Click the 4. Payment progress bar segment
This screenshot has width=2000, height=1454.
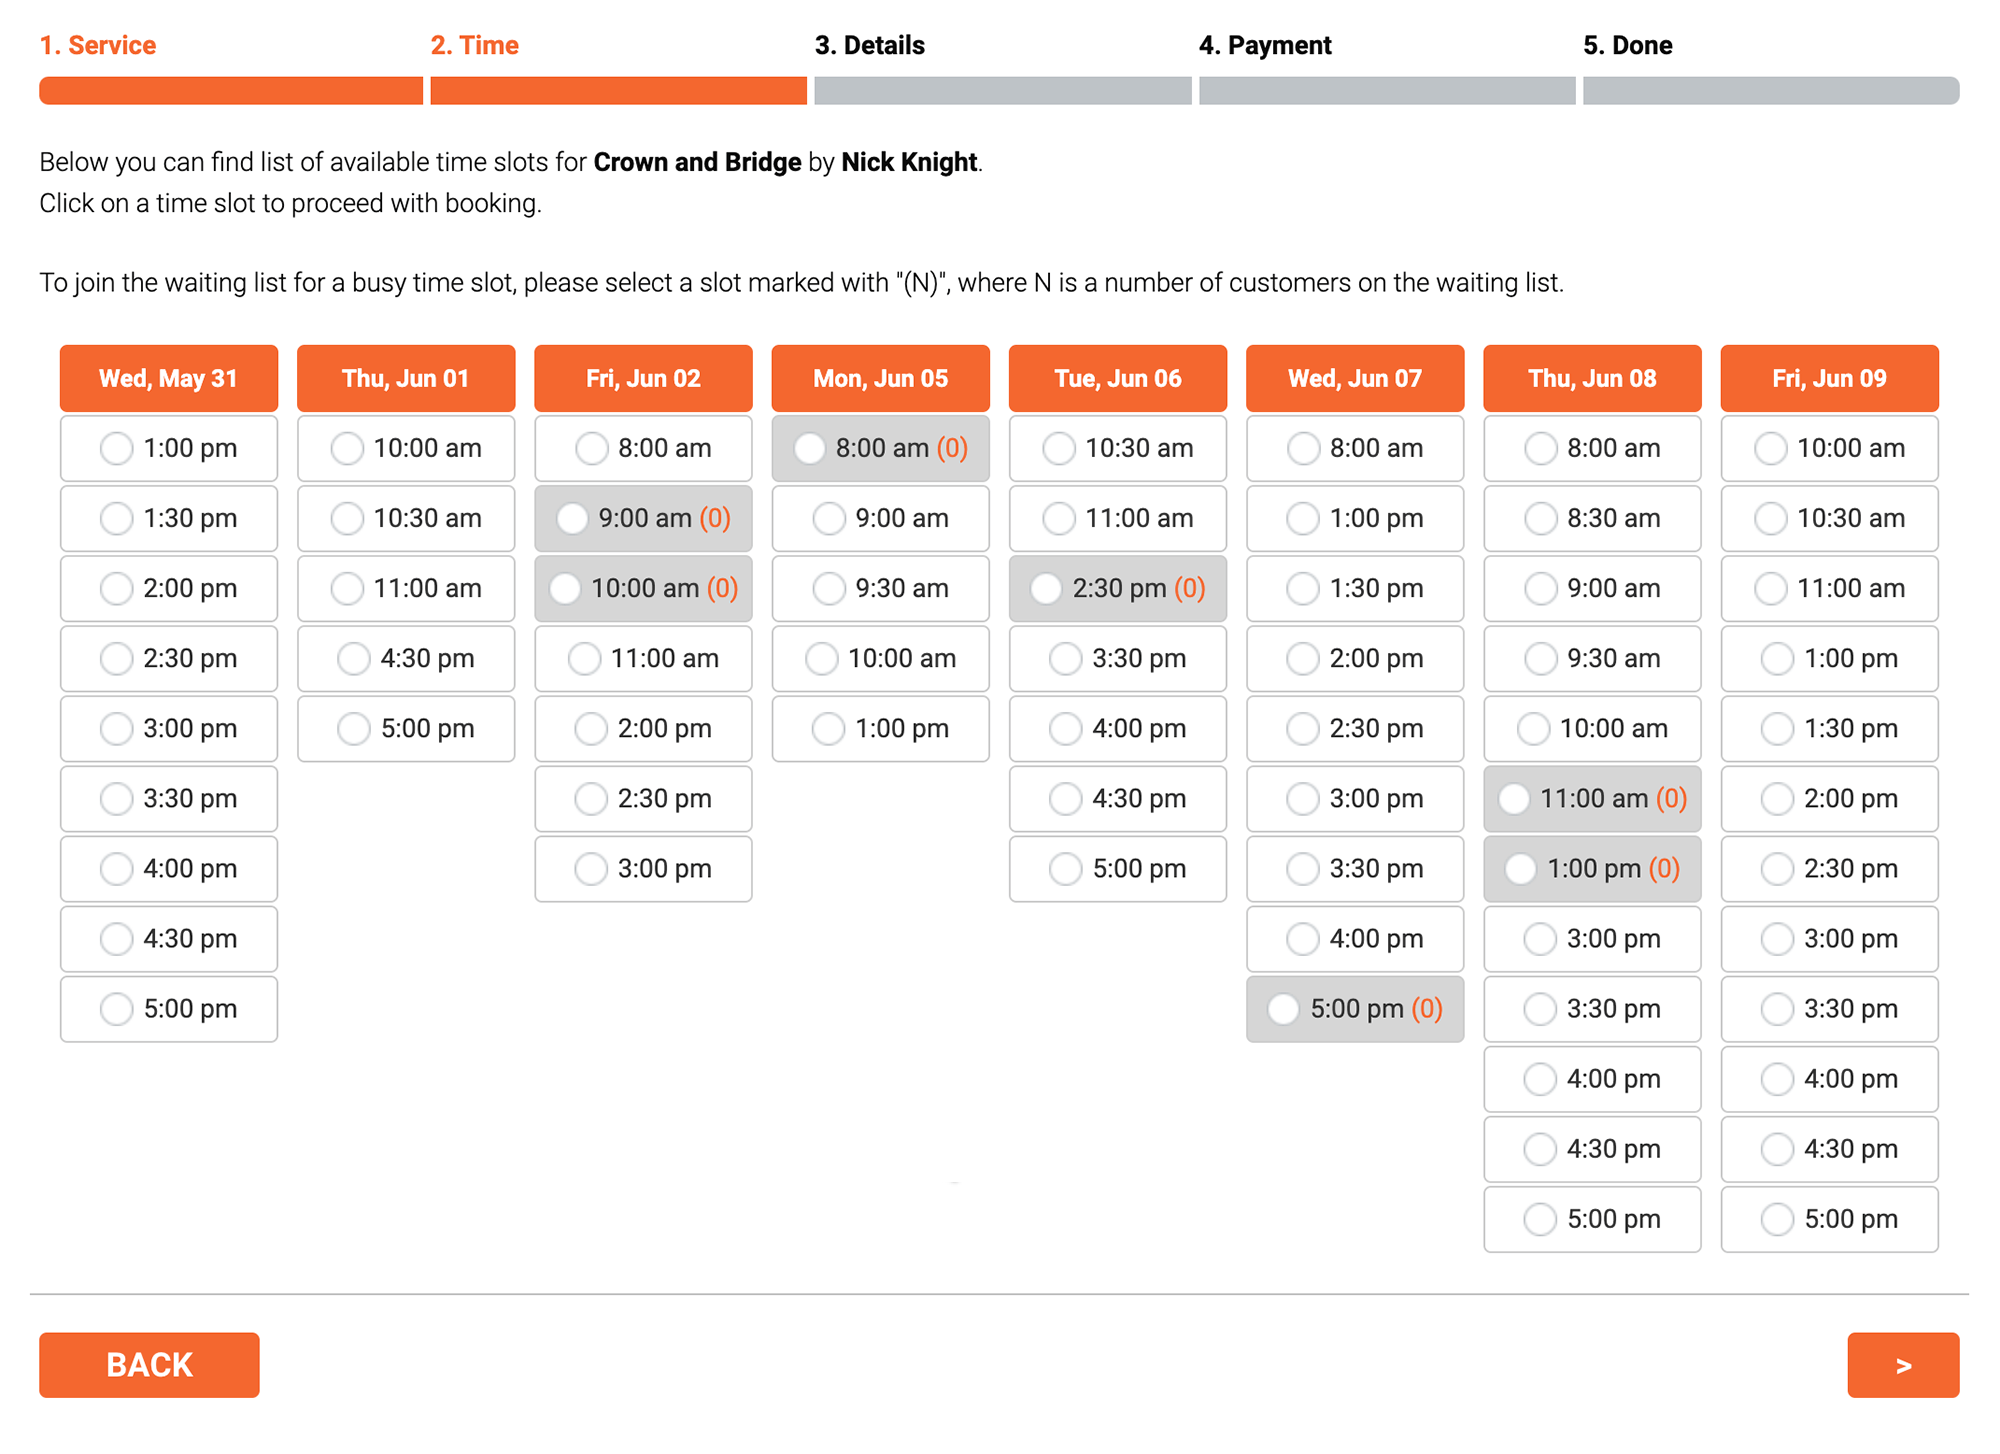(x=1387, y=90)
